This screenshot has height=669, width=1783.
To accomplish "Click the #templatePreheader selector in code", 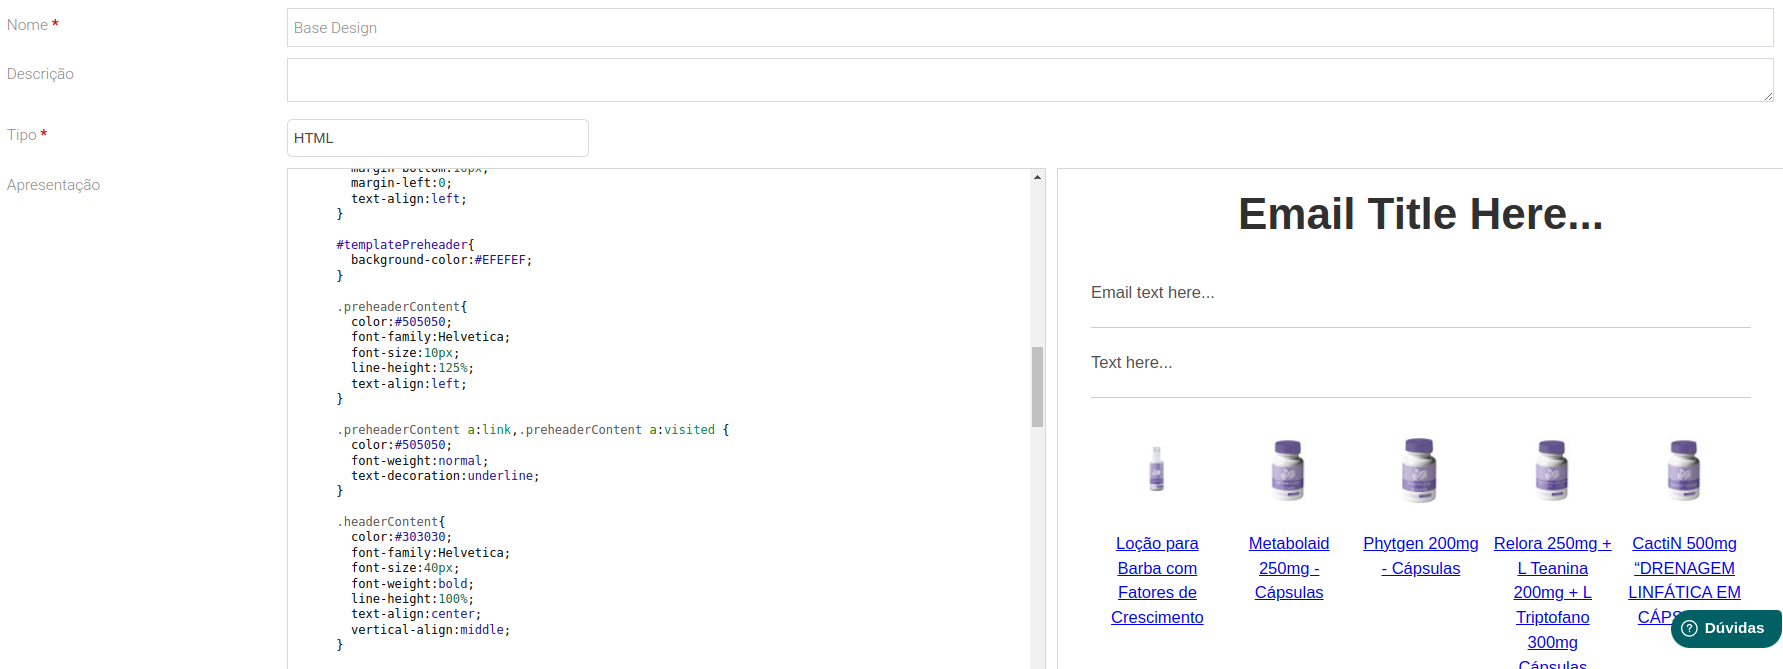I will click(x=405, y=245).
